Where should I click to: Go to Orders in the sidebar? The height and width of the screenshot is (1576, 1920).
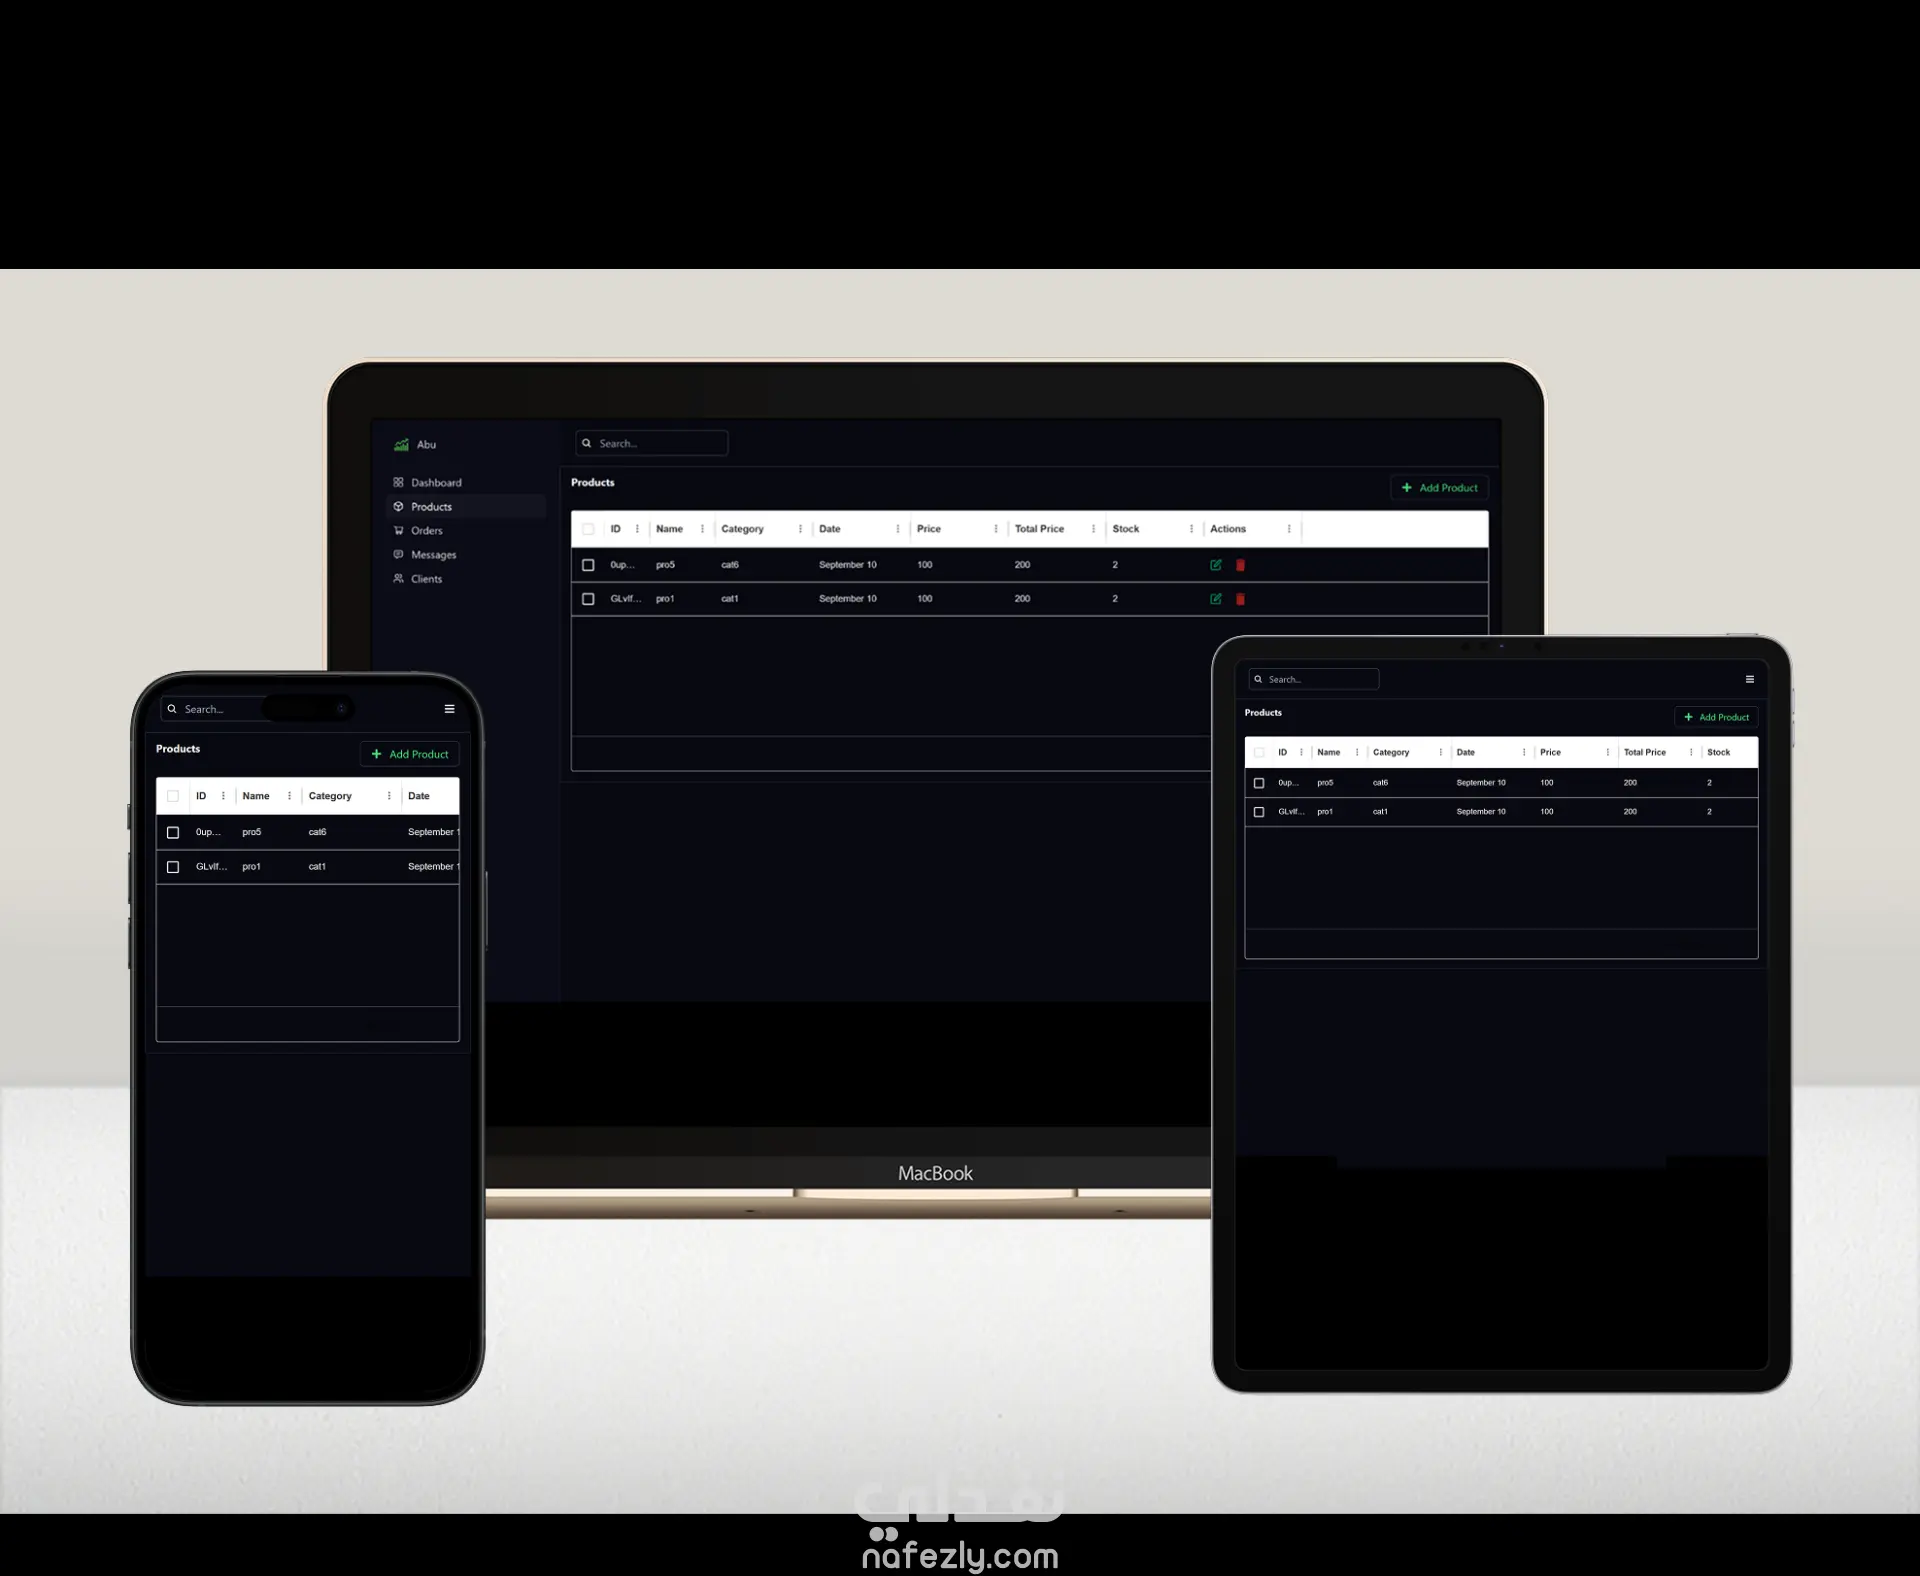tap(426, 531)
